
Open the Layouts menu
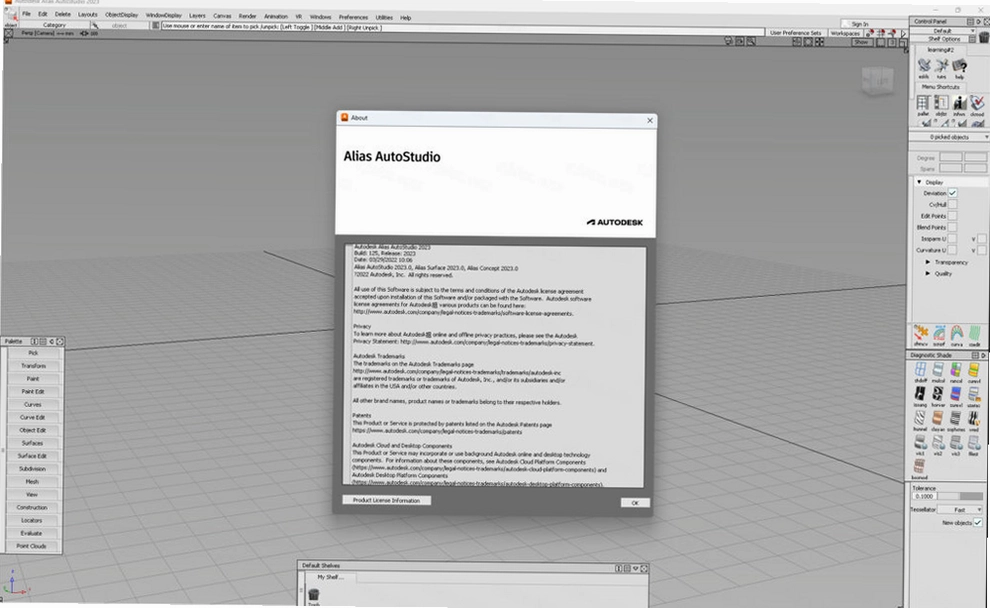88,15
